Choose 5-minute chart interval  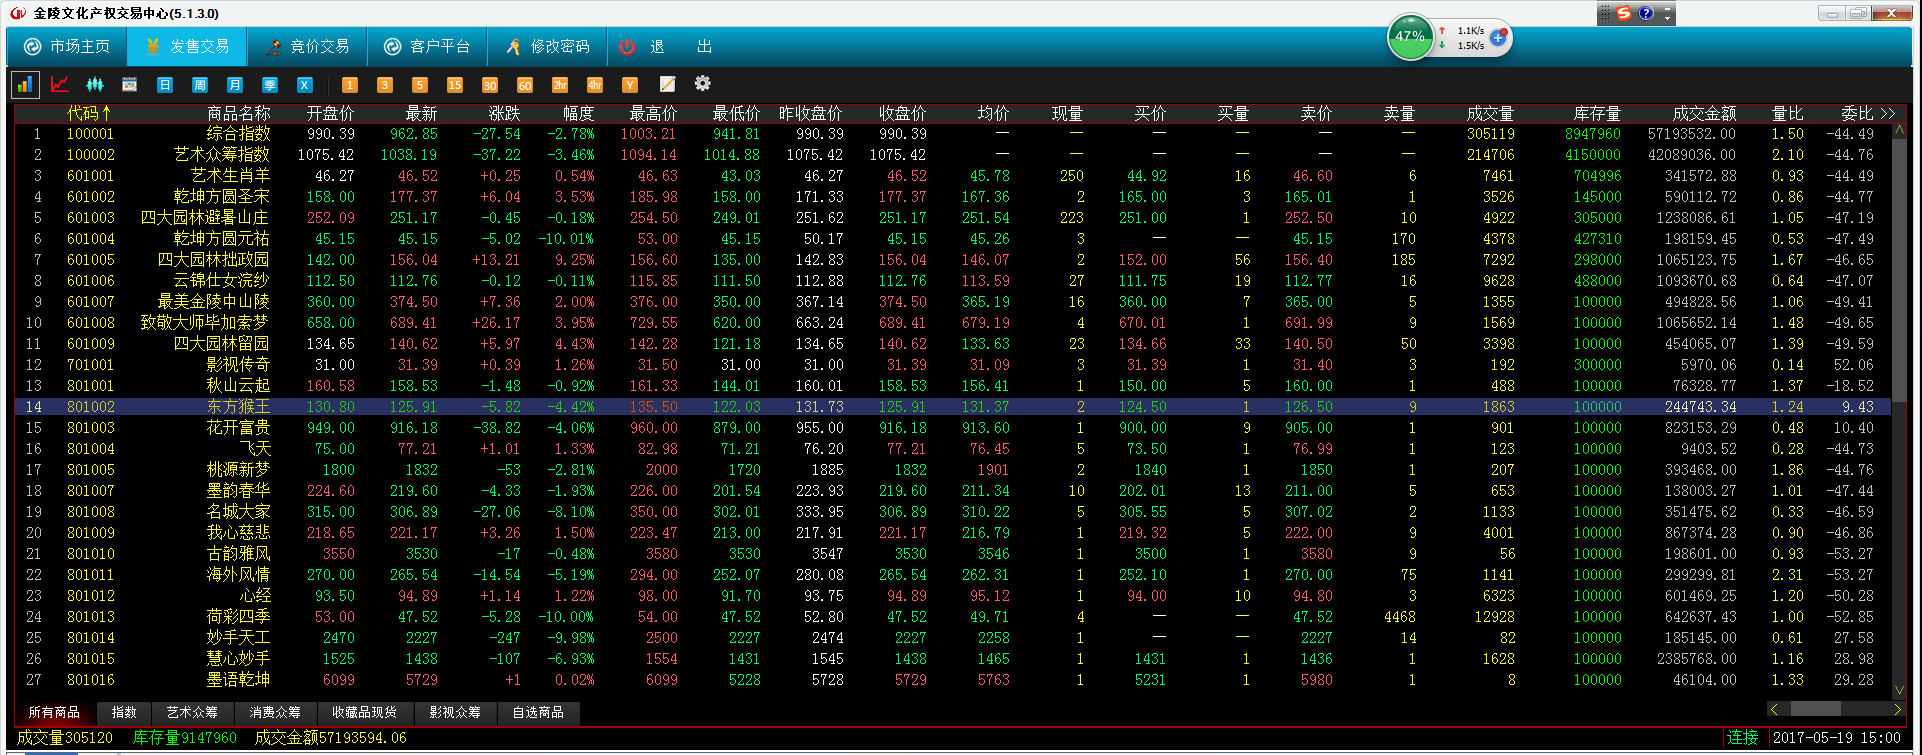420,85
